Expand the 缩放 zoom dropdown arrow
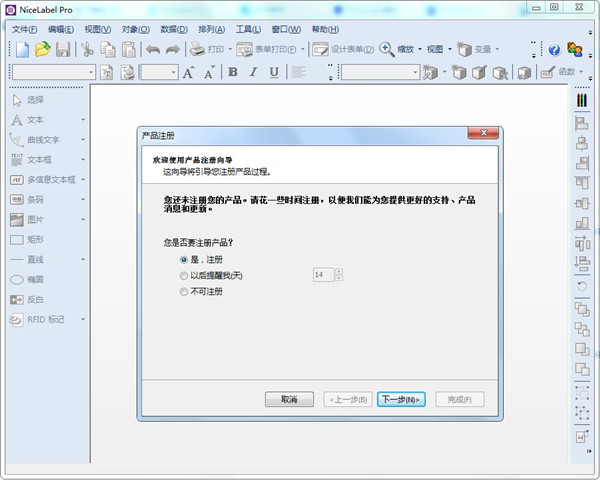This screenshot has height=480, width=600. coord(420,49)
